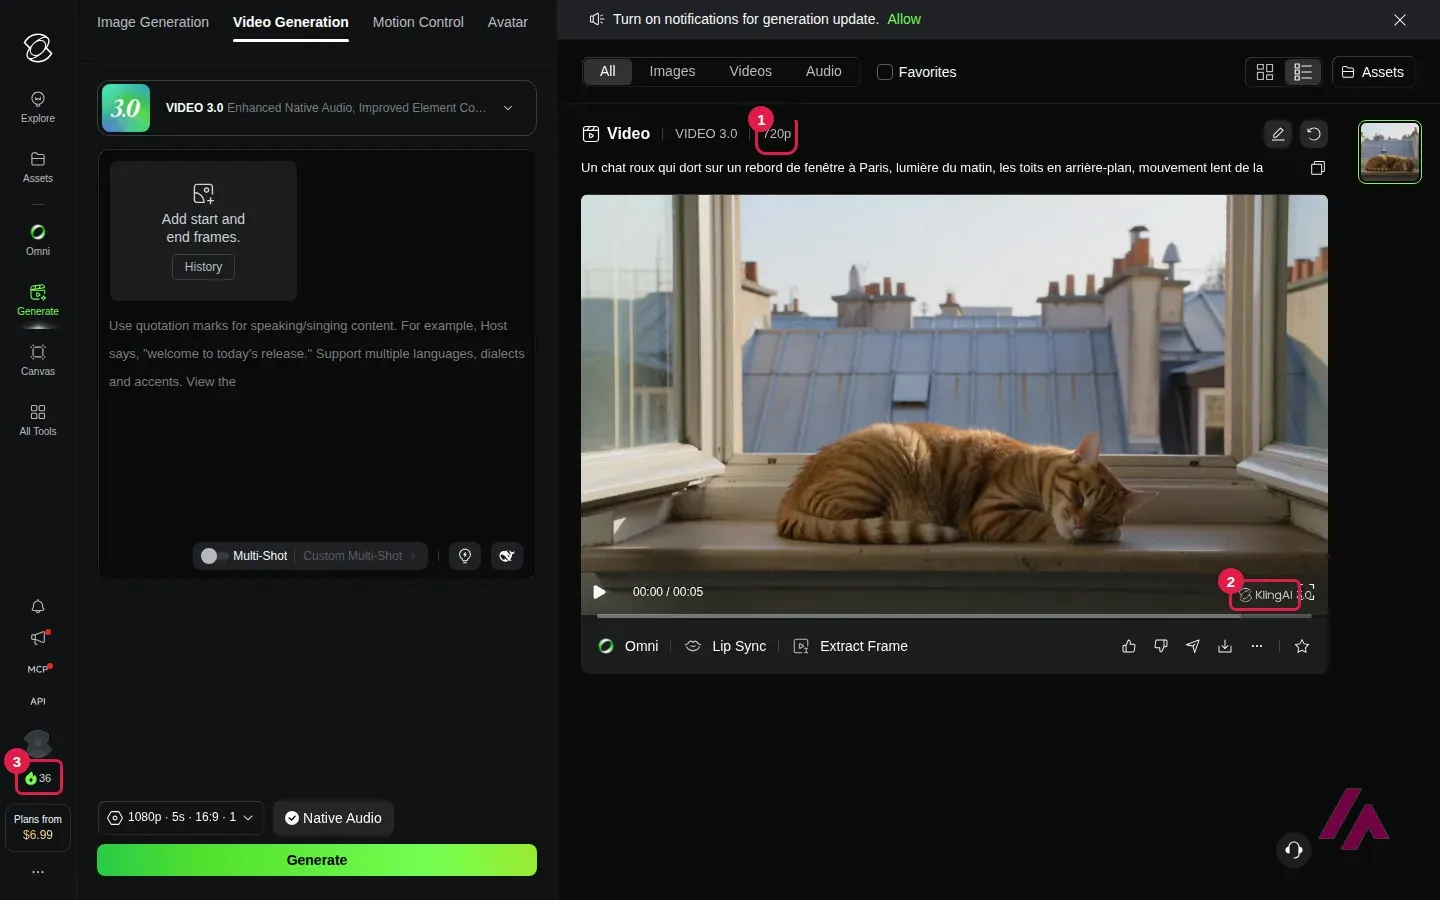Image resolution: width=1440 pixels, height=900 pixels.
Task: Click the Extract Frame button
Action: [x=850, y=647]
